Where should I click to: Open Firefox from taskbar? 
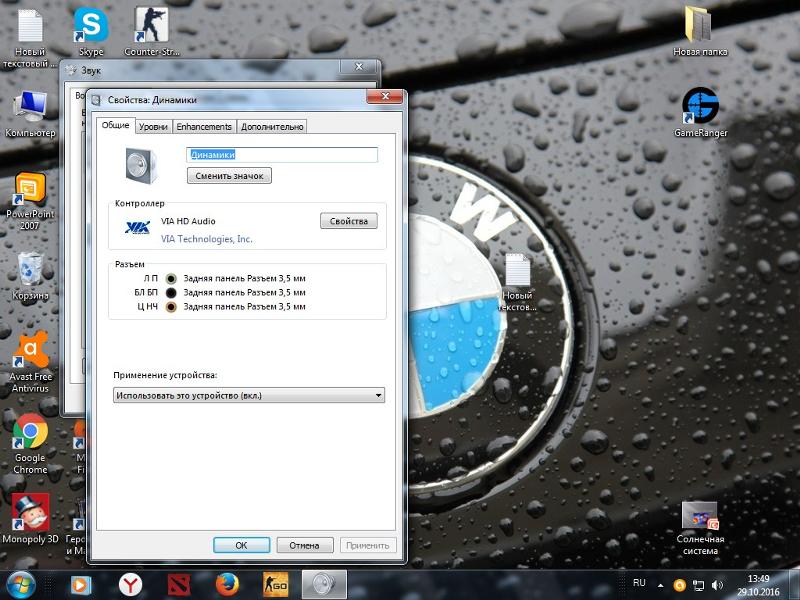227,585
